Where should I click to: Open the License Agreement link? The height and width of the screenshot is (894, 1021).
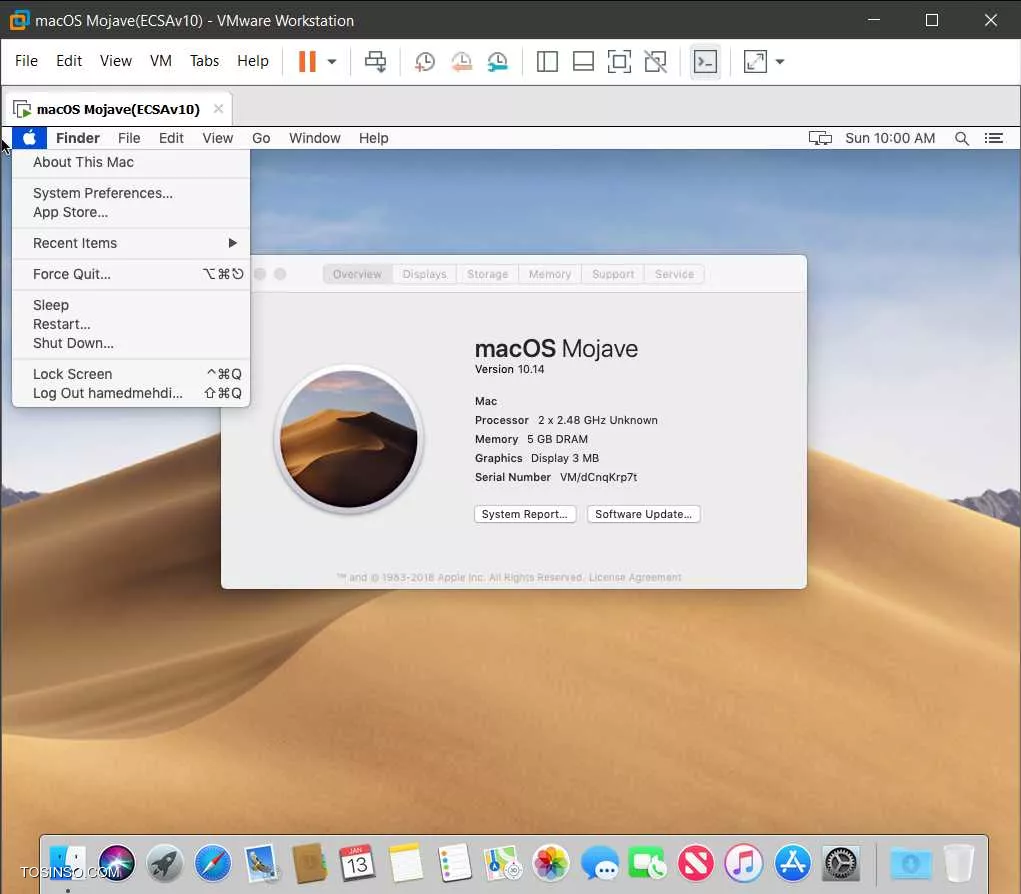point(635,577)
